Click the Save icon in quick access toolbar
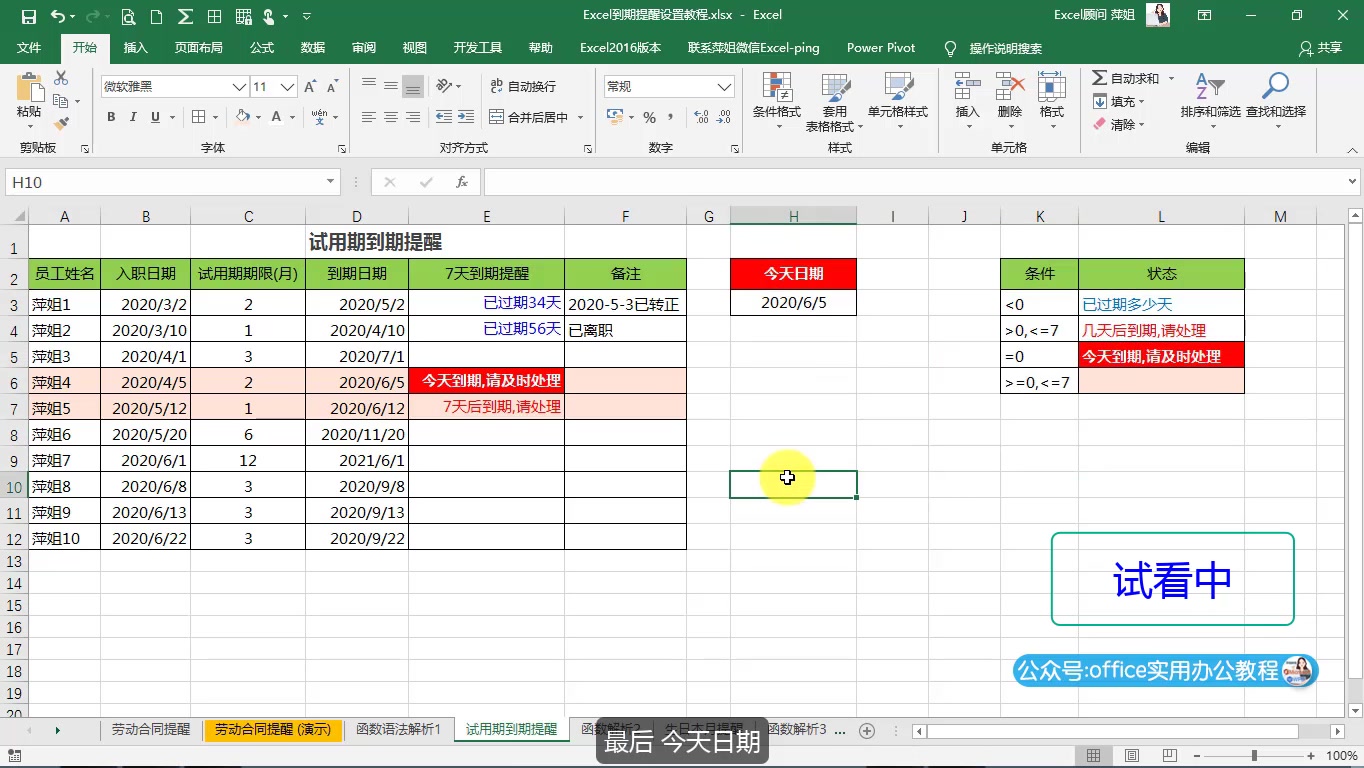The image size is (1364, 768). pos(28,16)
